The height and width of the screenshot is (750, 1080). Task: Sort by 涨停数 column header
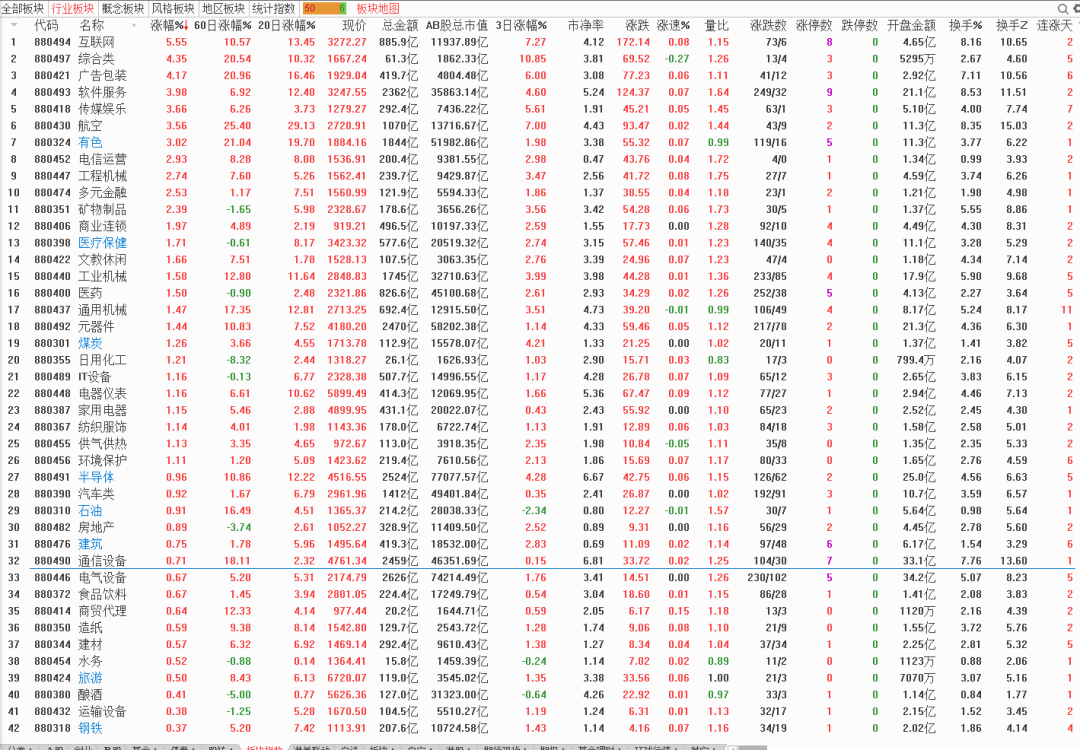click(814, 25)
